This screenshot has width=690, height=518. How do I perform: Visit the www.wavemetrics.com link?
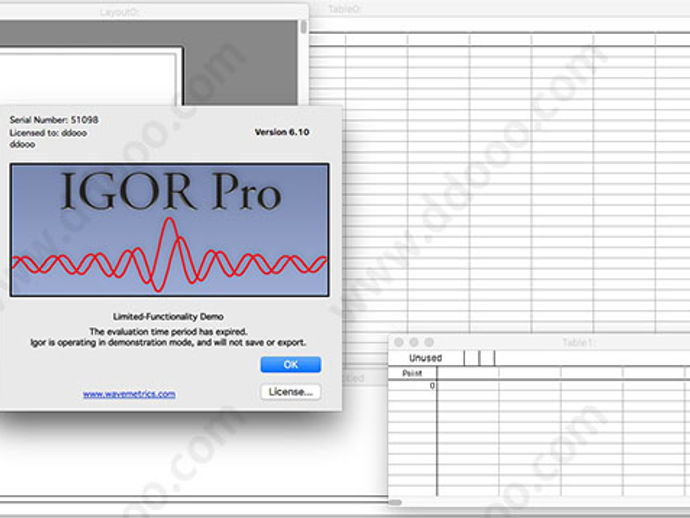point(129,394)
